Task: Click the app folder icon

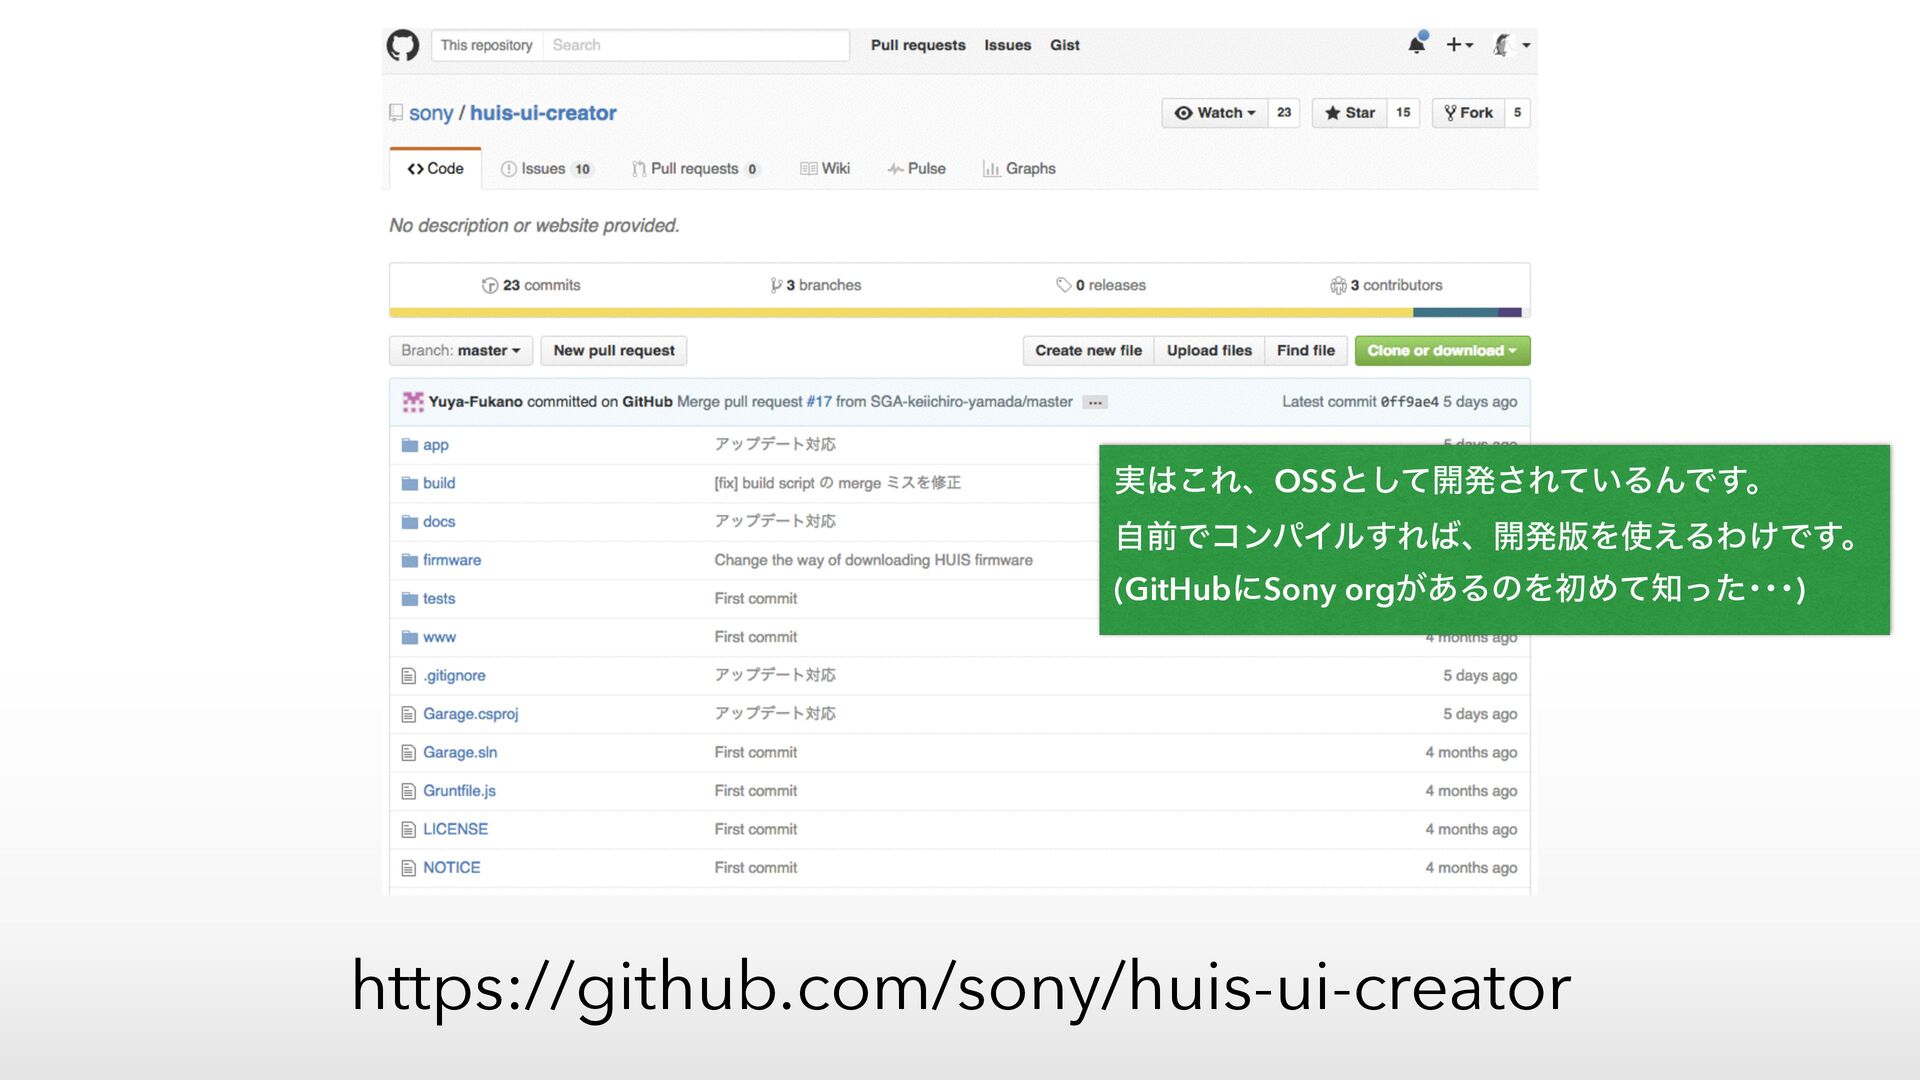Action: click(409, 445)
